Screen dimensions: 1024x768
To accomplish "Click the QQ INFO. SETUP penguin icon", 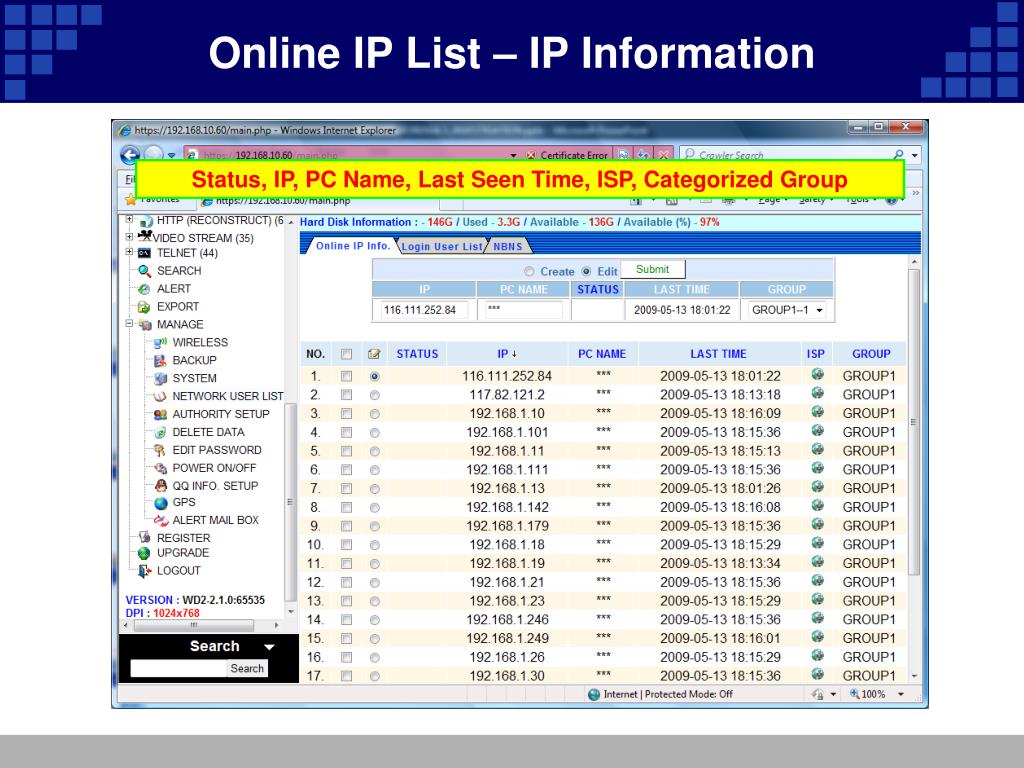I will point(161,485).
